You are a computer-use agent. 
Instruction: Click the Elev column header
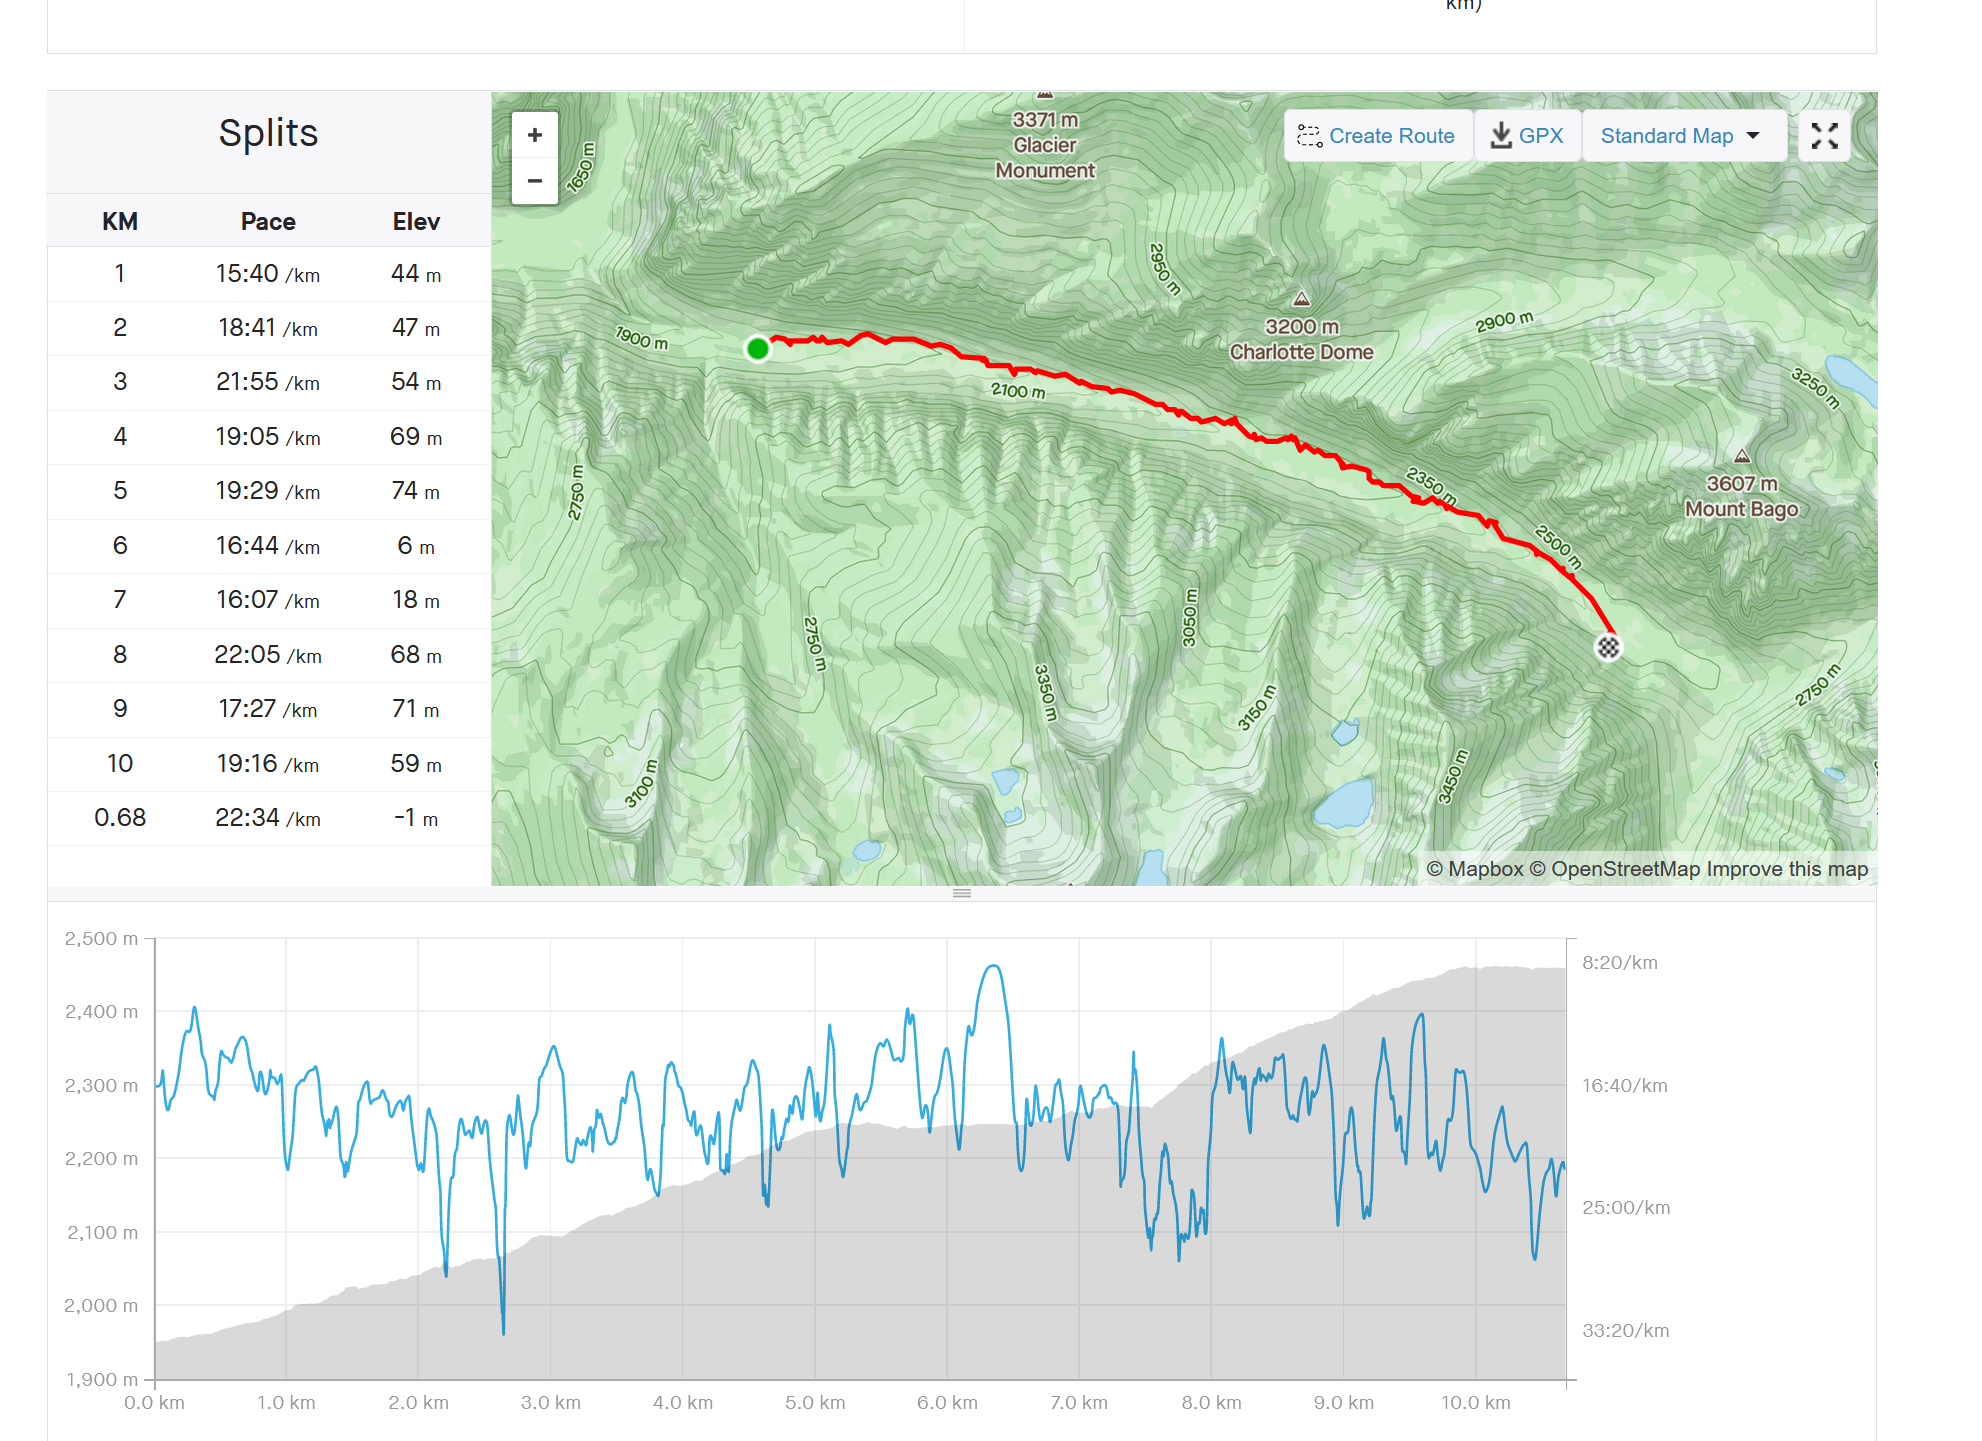click(416, 222)
